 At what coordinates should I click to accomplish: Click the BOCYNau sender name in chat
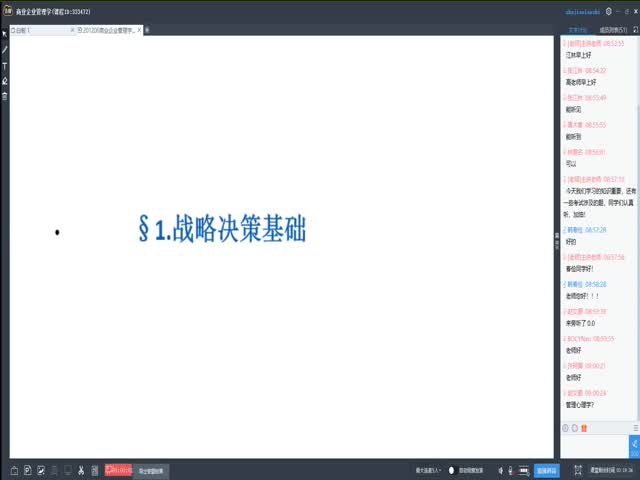(578, 339)
